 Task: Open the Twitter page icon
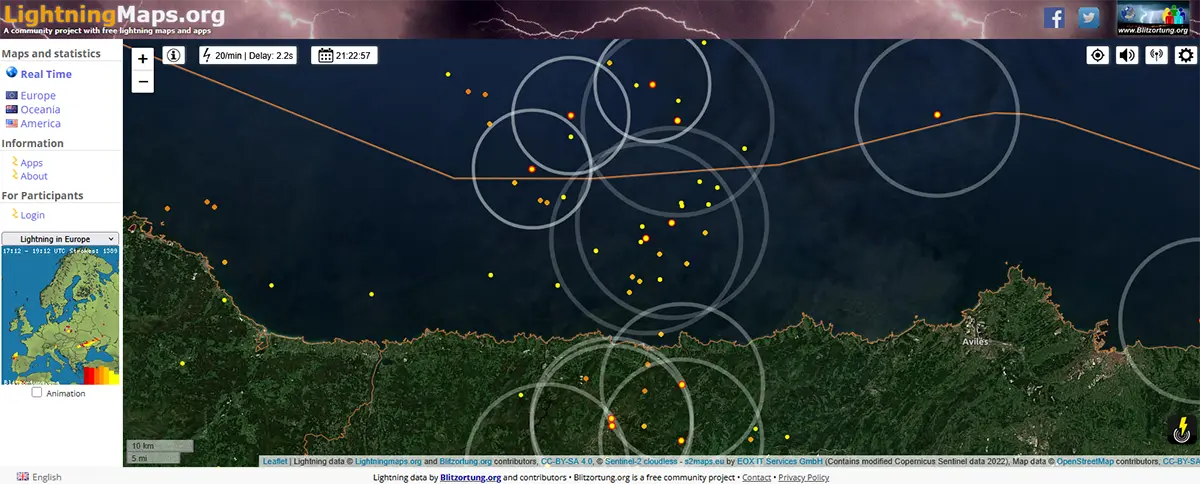click(x=1088, y=17)
